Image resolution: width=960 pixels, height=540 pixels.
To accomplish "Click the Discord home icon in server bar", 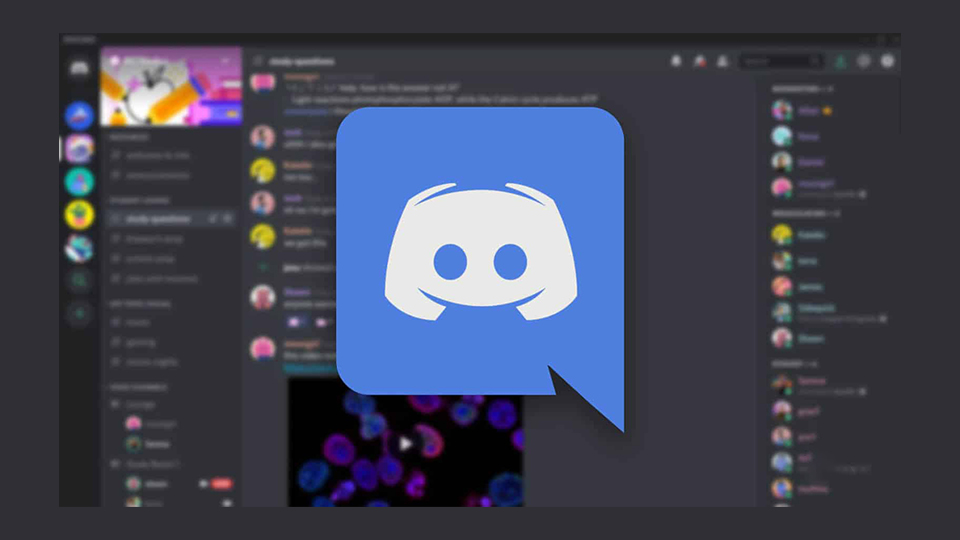I will pos(79,69).
